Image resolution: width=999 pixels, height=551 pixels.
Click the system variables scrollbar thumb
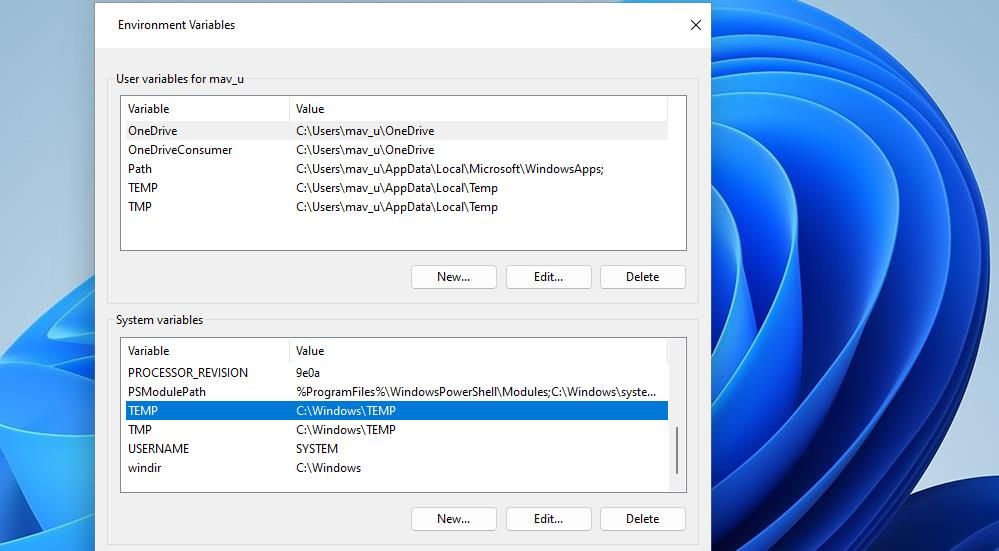coord(677,450)
